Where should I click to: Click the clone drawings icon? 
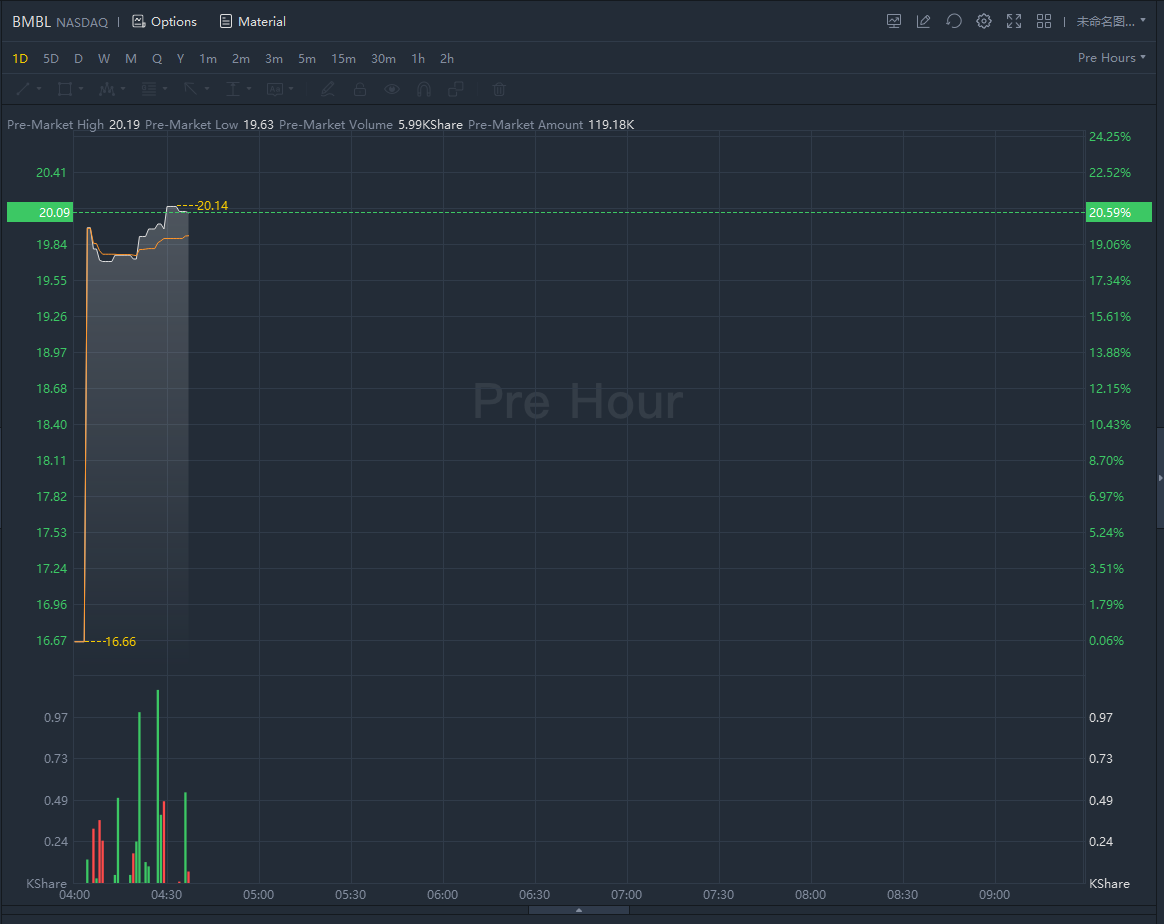click(x=456, y=89)
